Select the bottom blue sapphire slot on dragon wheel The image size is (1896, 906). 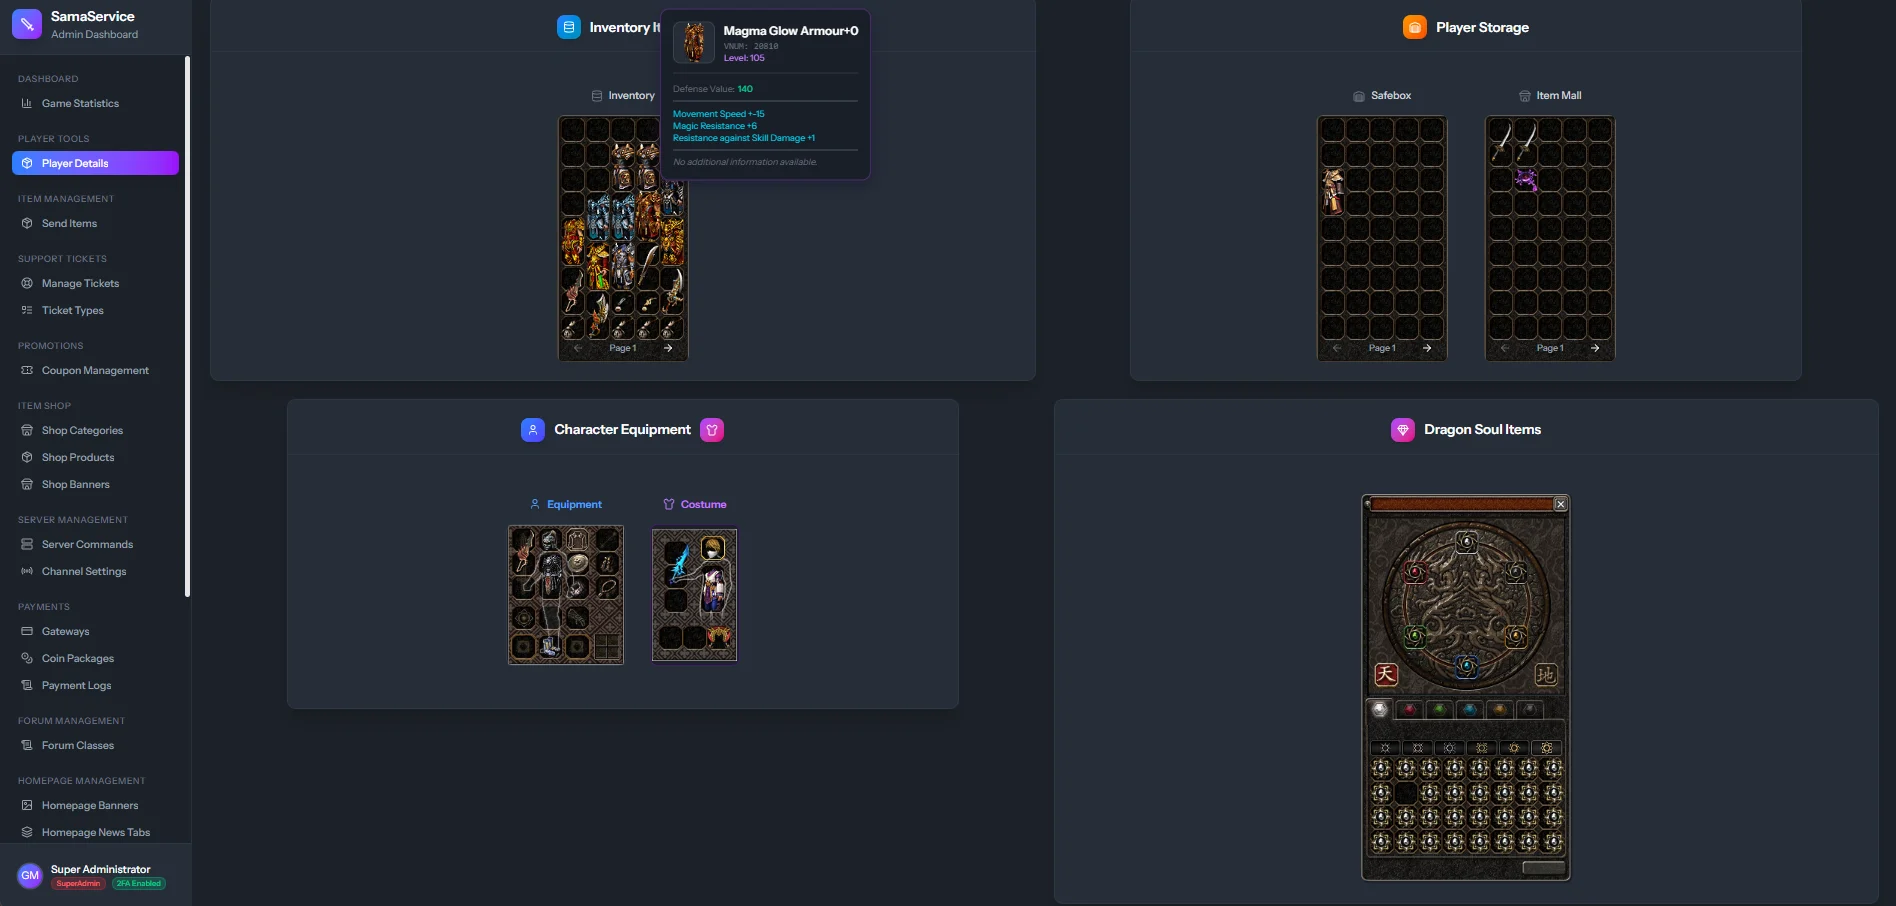tap(1466, 666)
